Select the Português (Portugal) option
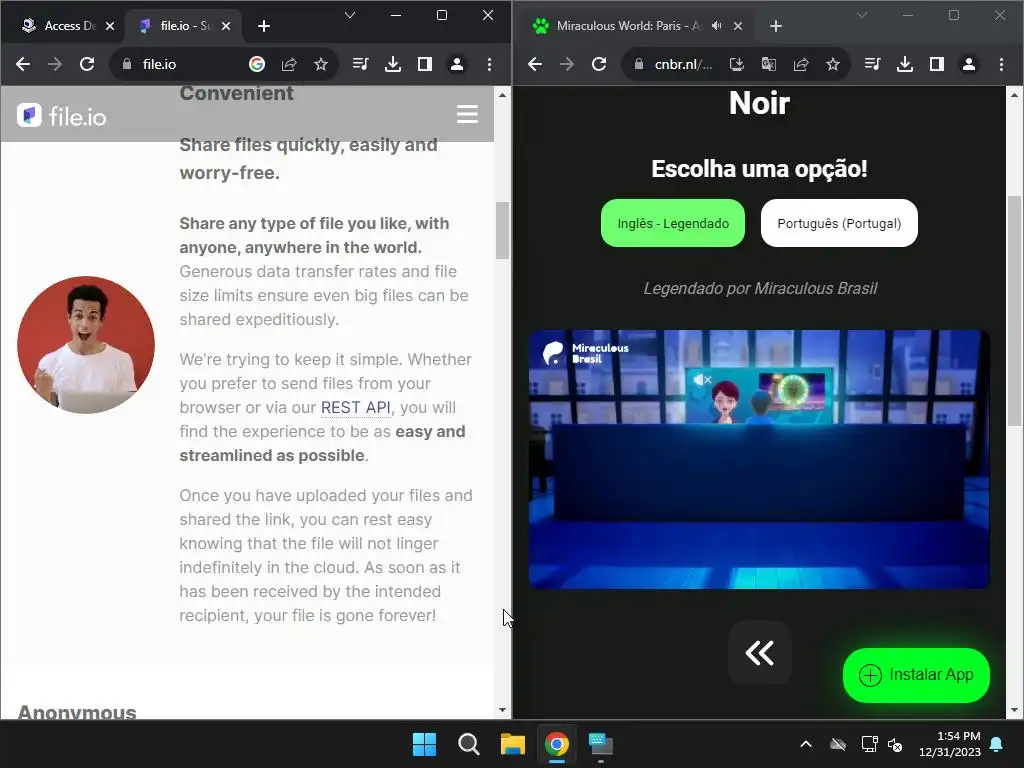The height and width of the screenshot is (768, 1024). [839, 223]
